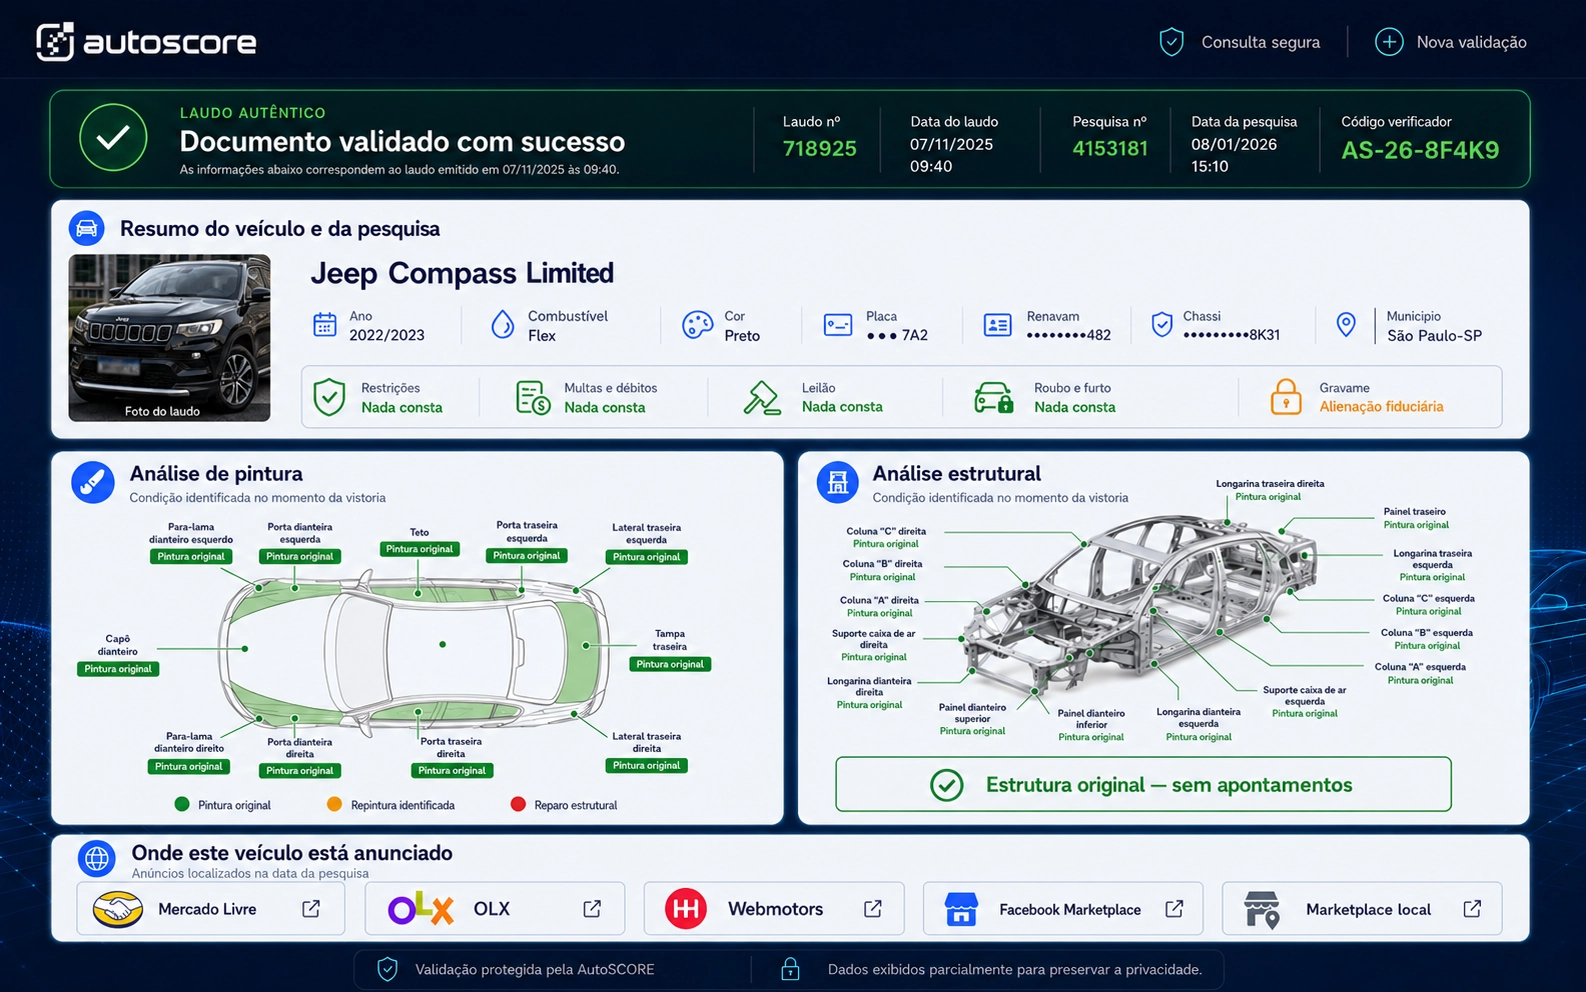Click the Pintura original tag under Porta dianteira direita
Viewport: 1586px width, 992px height.
tap(300, 770)
